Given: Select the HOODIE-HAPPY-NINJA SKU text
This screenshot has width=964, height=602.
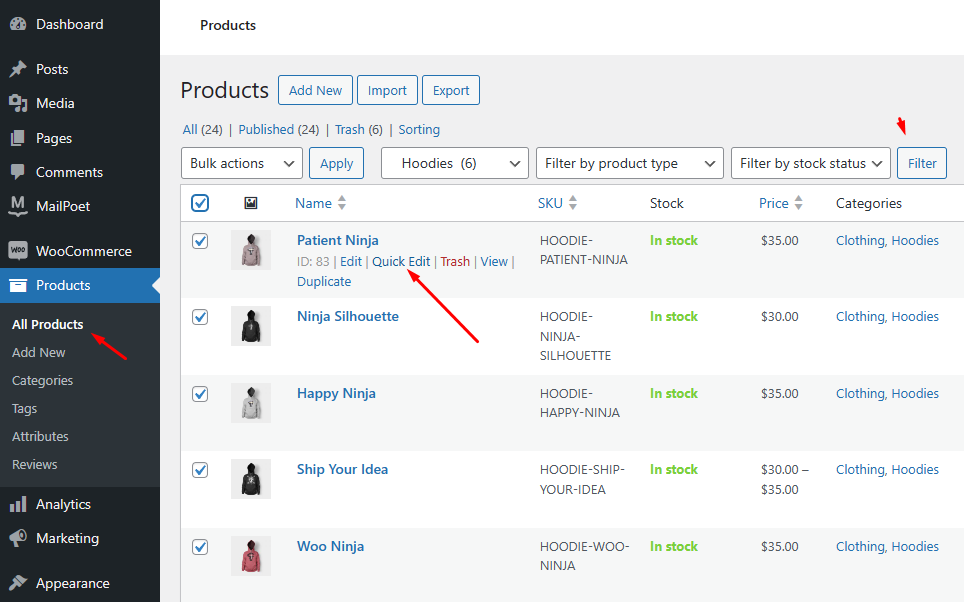Looking at the screenshot, I should click(x=580, y=403).
